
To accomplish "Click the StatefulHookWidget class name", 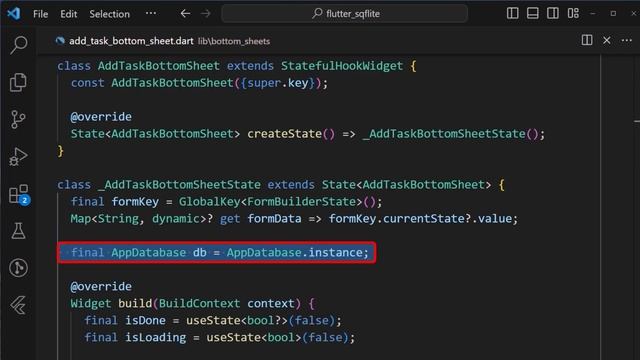I will [342, 66].
